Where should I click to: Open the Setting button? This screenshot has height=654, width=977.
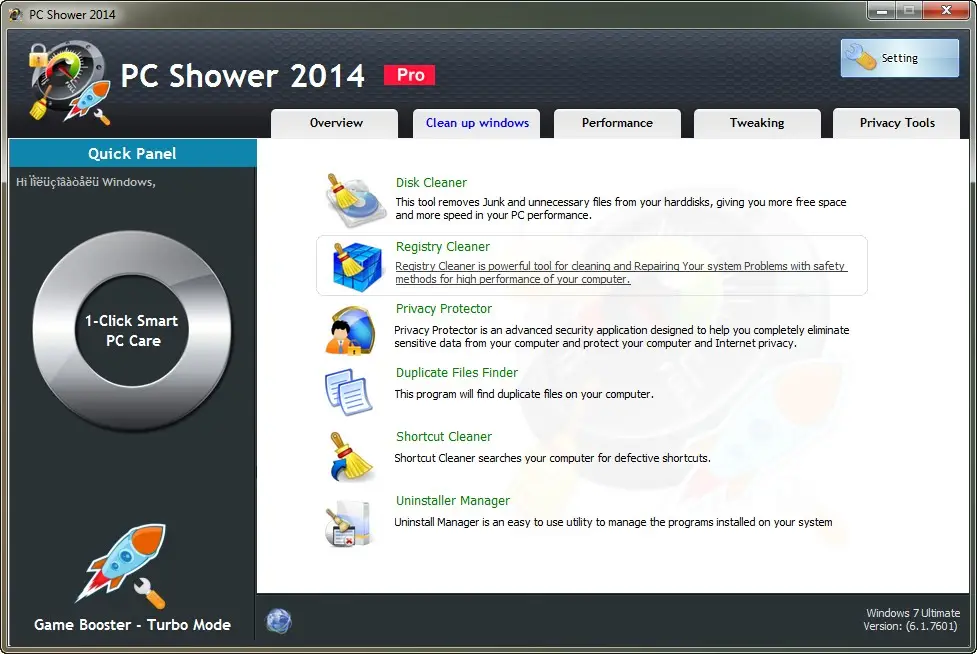pos(899,58)
